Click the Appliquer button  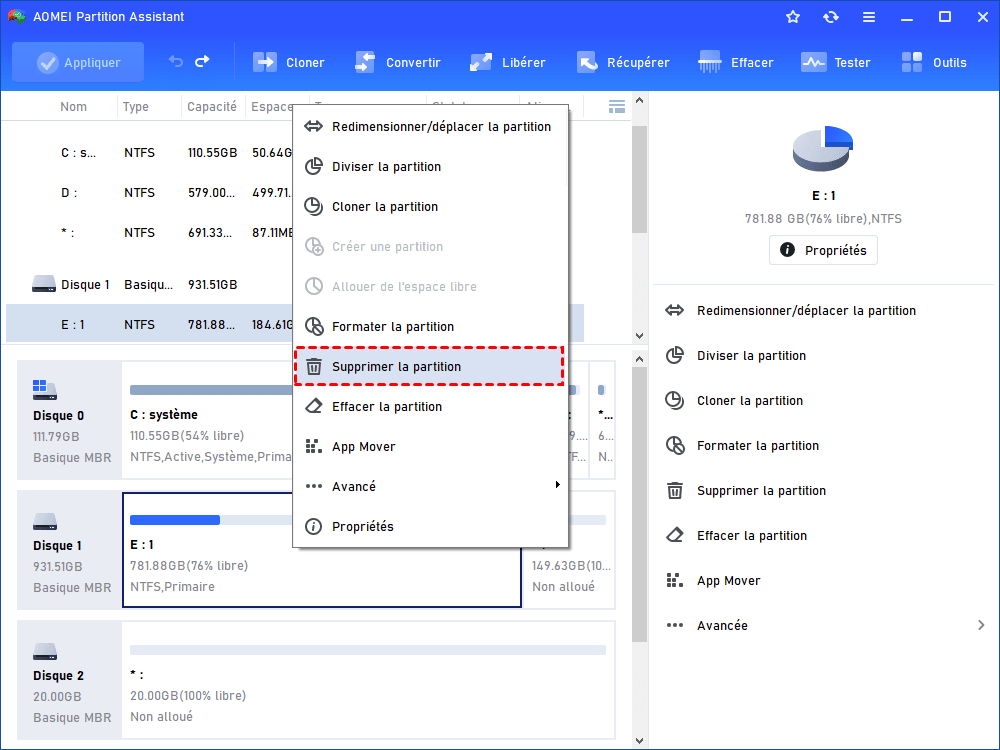(x=78, y=62)
